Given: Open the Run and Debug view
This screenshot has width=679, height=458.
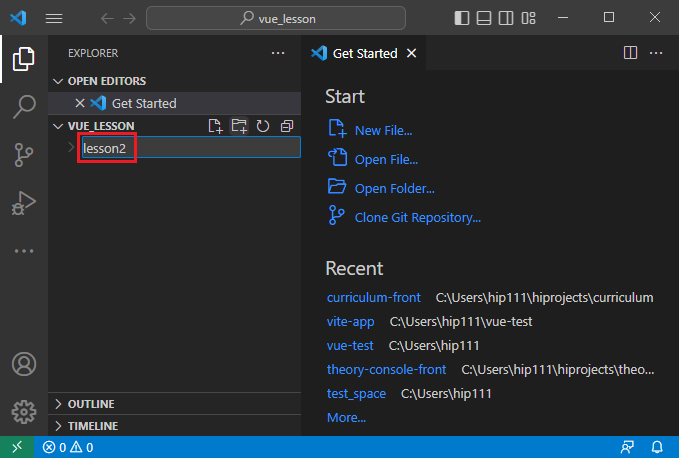Looking at the screenshot, I should pyautogui.click(x=24, y=203).
